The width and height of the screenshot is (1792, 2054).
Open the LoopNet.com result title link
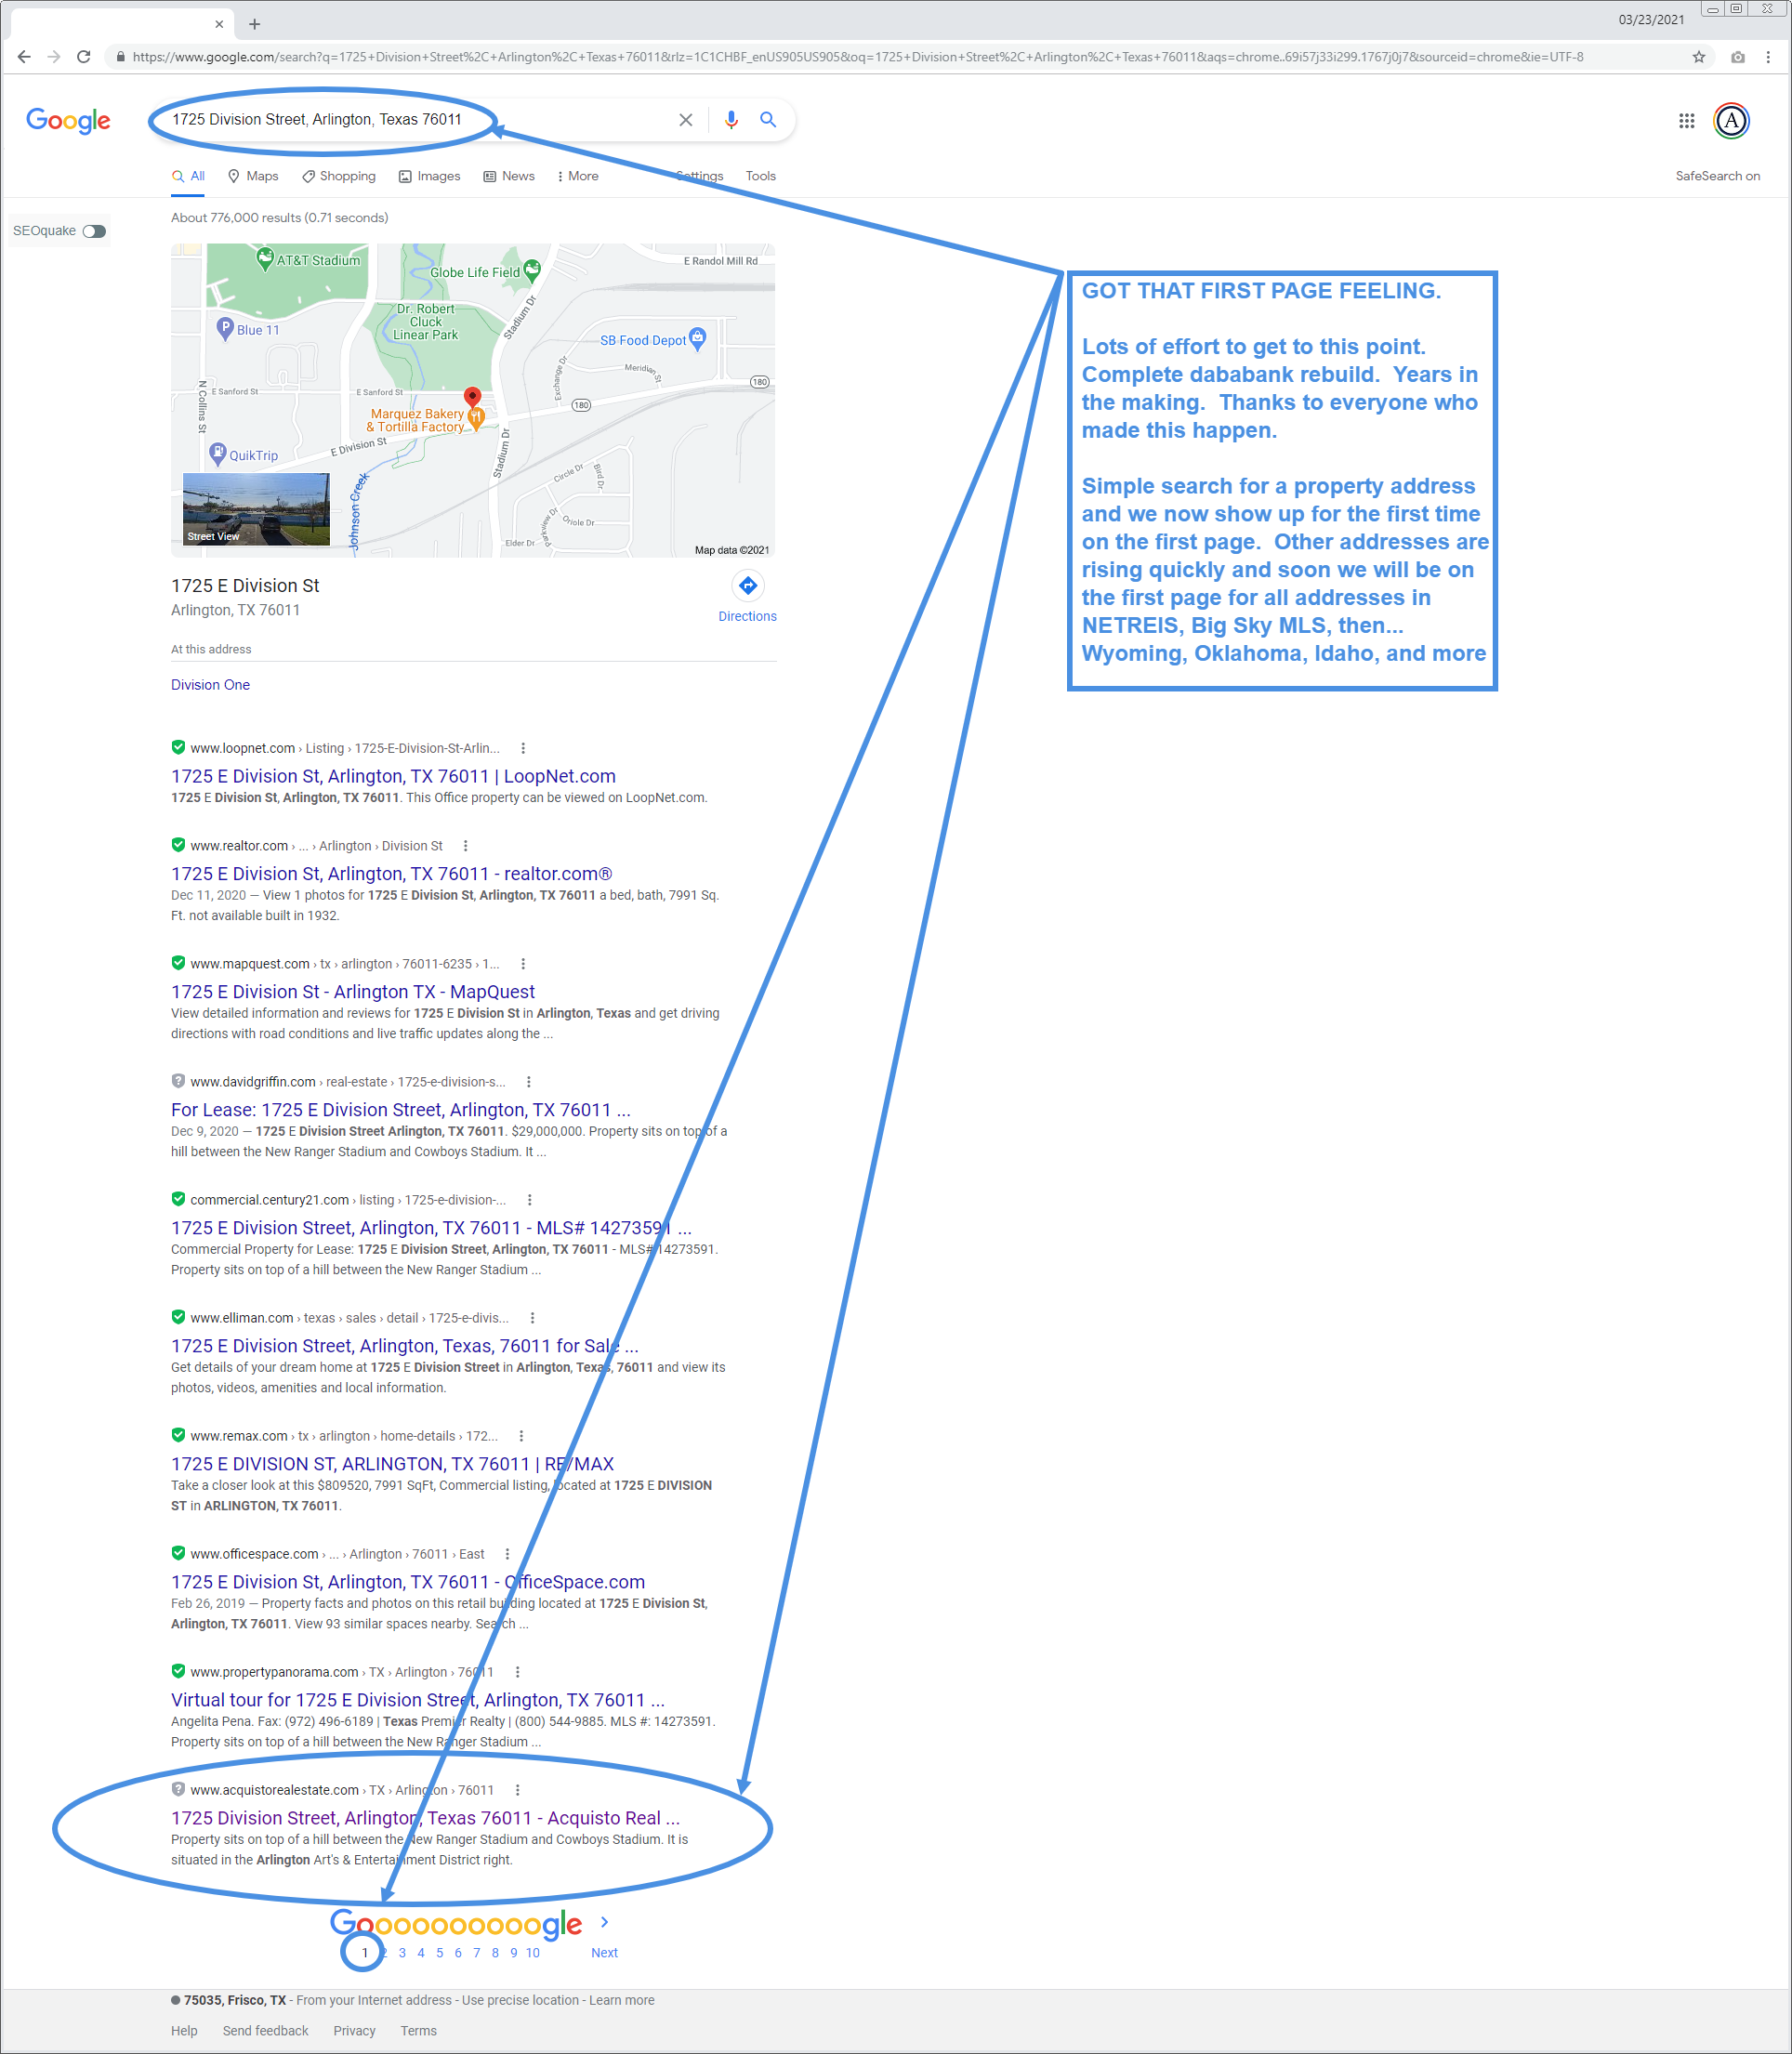tap(393, 776)
